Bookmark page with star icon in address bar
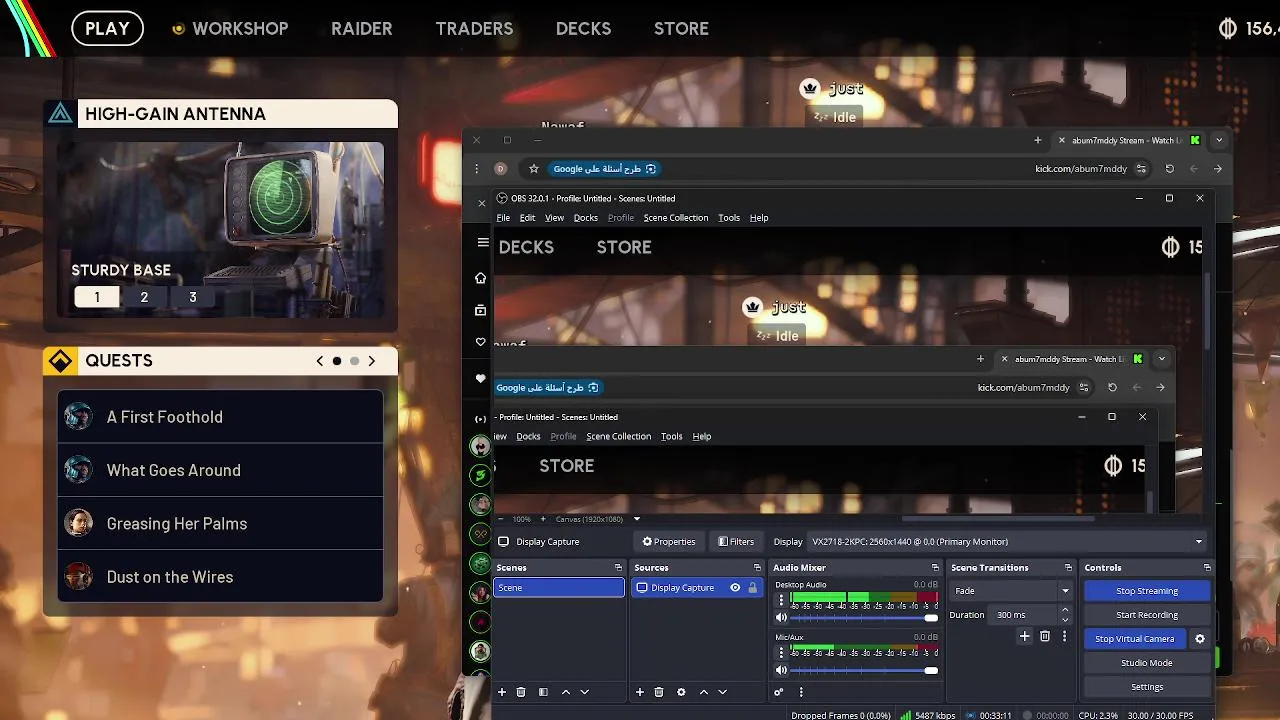 [x=534, y=169]
